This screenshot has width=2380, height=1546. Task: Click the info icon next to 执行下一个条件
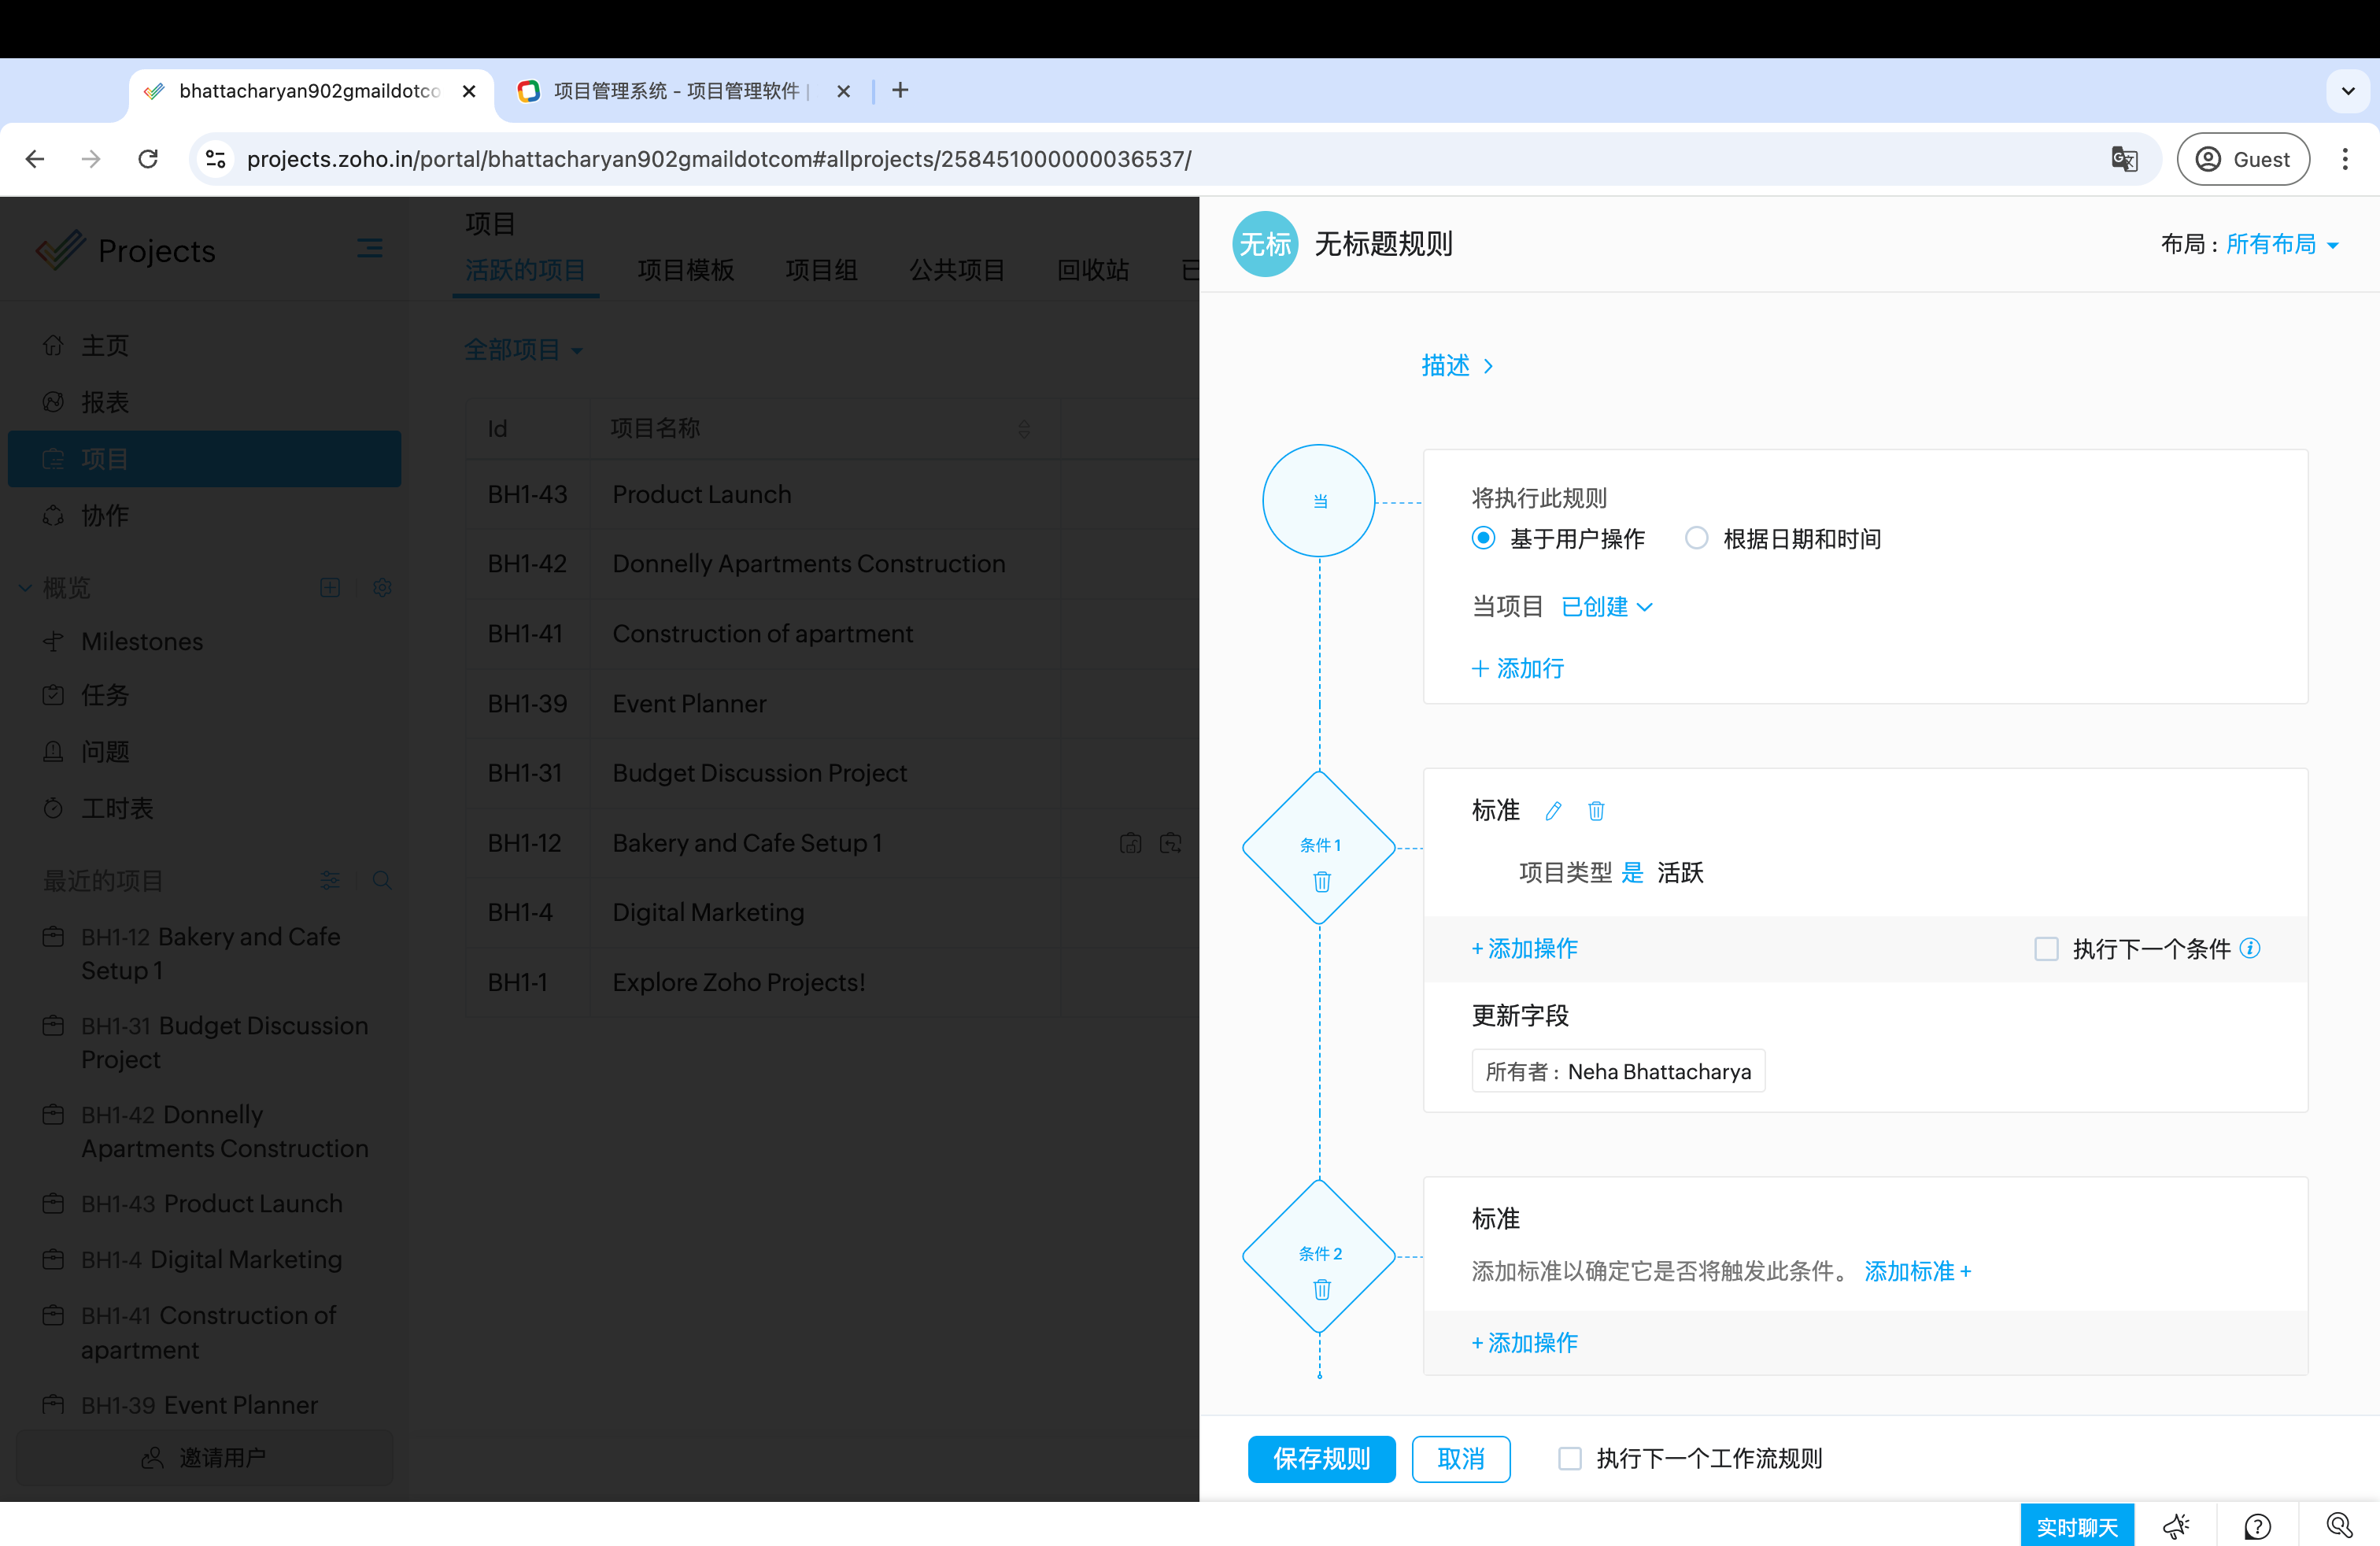pyautogui.click(x=2250, y=948)
